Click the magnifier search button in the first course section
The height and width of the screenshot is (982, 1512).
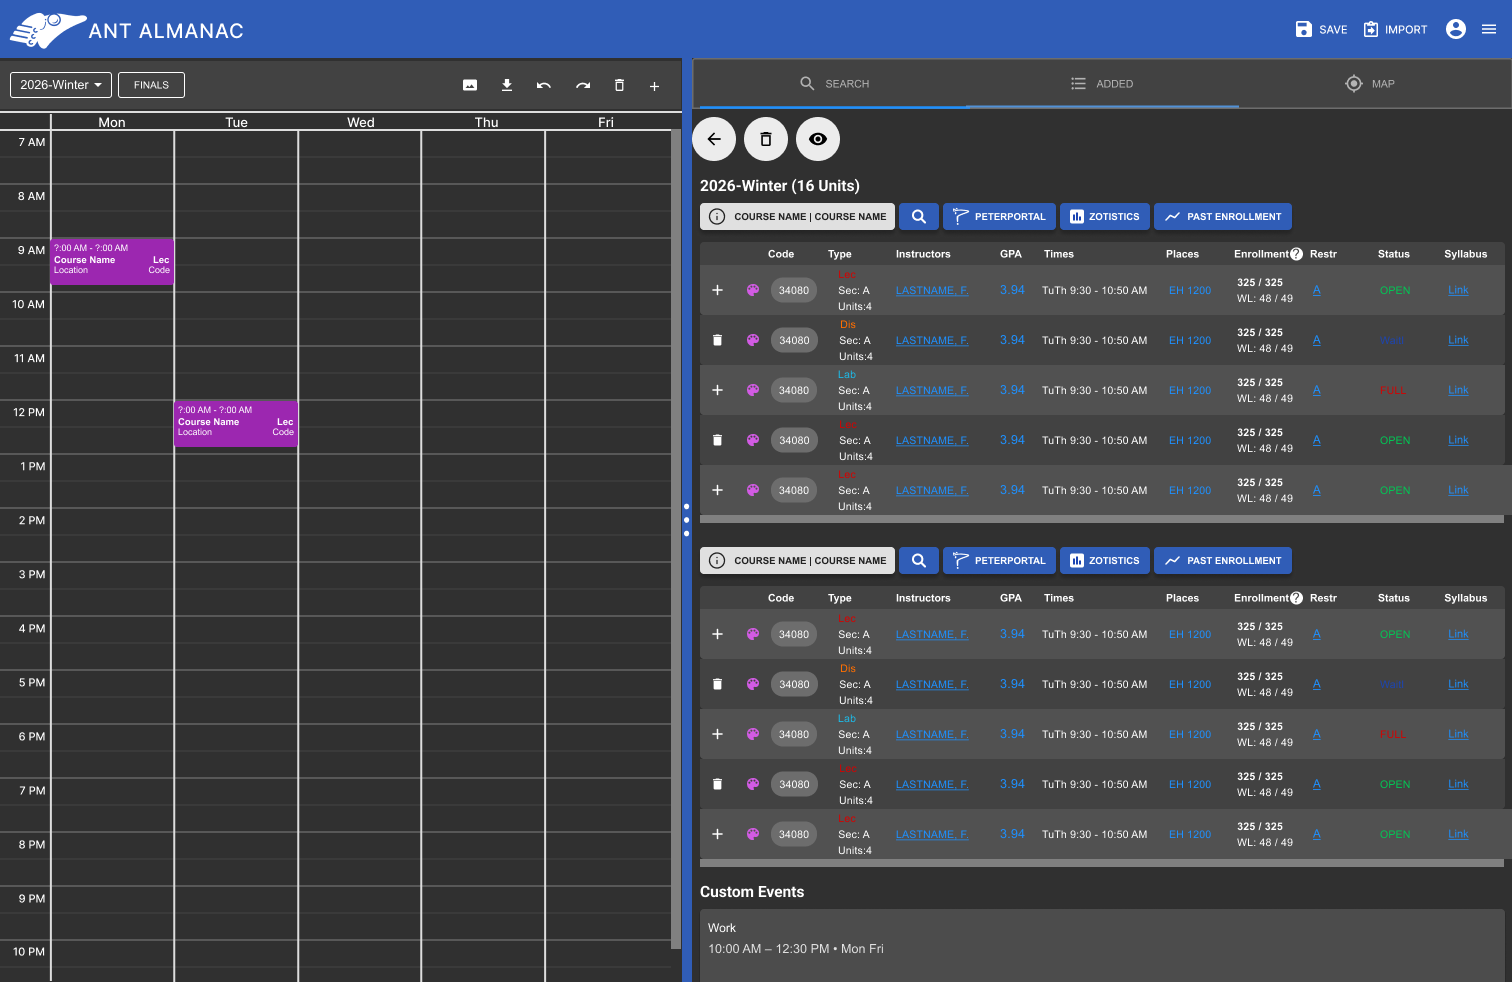point(919,217)
